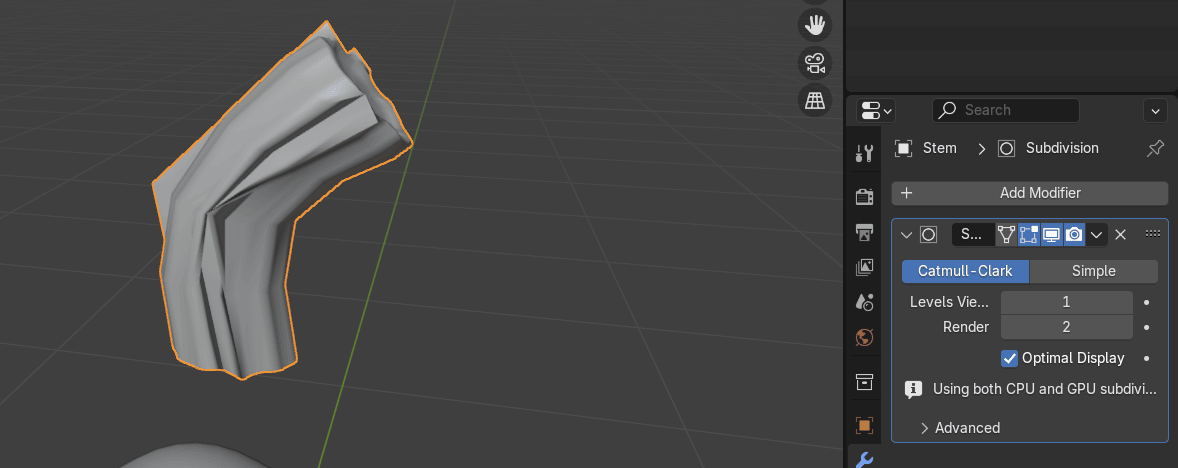Open the World properties tab

pyautogui.click(x=865, y=337)
